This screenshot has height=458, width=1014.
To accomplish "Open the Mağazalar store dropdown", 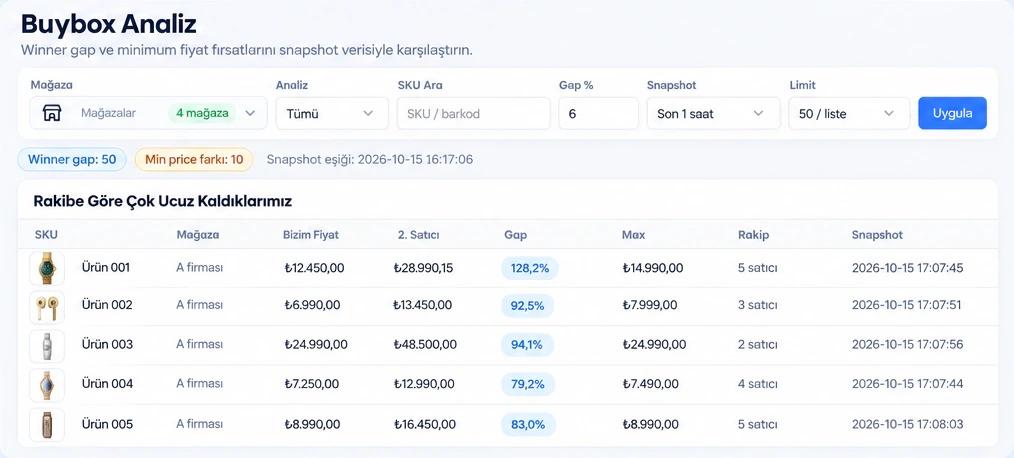I will 149,113.
